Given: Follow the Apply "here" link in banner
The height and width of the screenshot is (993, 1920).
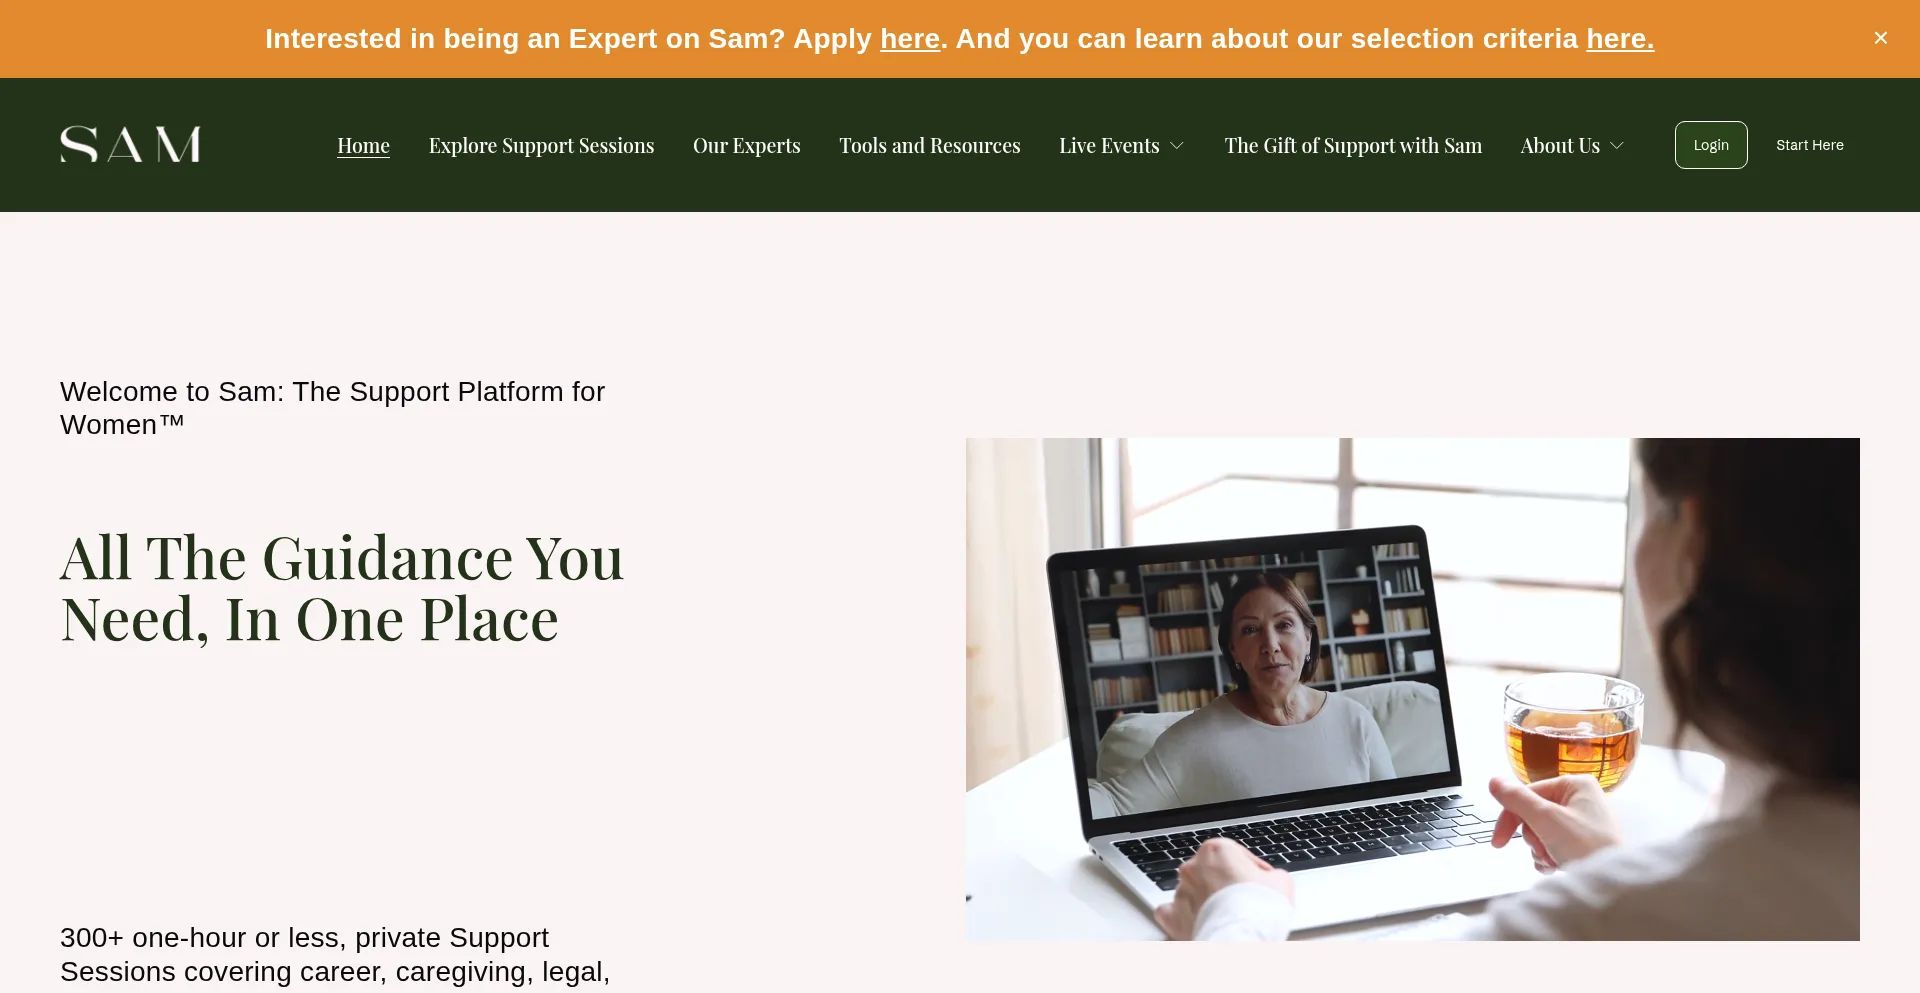Looking at the screenshot, I should (x=909, y=39).
